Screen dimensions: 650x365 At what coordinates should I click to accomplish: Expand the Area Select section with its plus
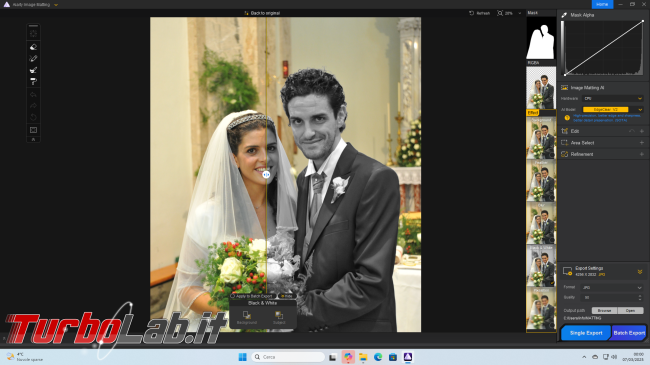coord(642,143)
